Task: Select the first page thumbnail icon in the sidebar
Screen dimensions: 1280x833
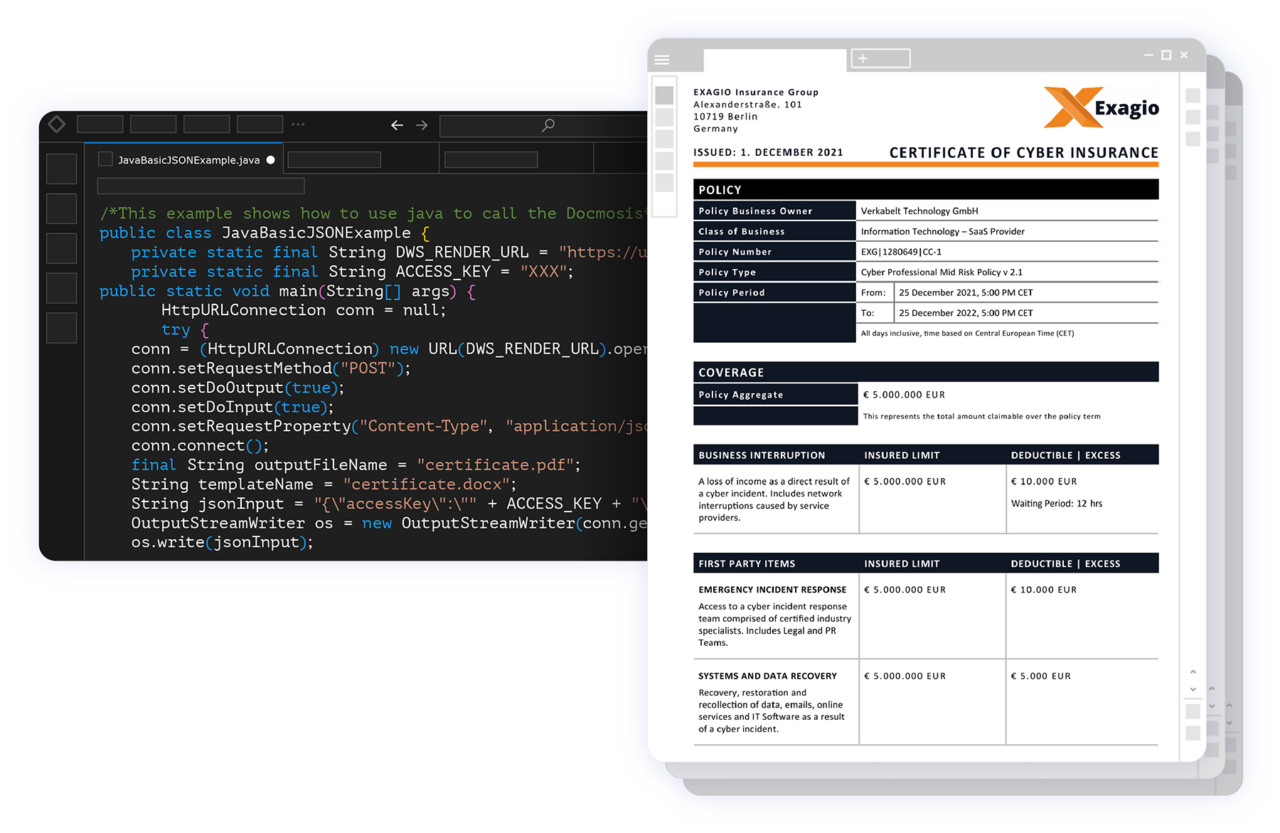Action: click(665, 94)
